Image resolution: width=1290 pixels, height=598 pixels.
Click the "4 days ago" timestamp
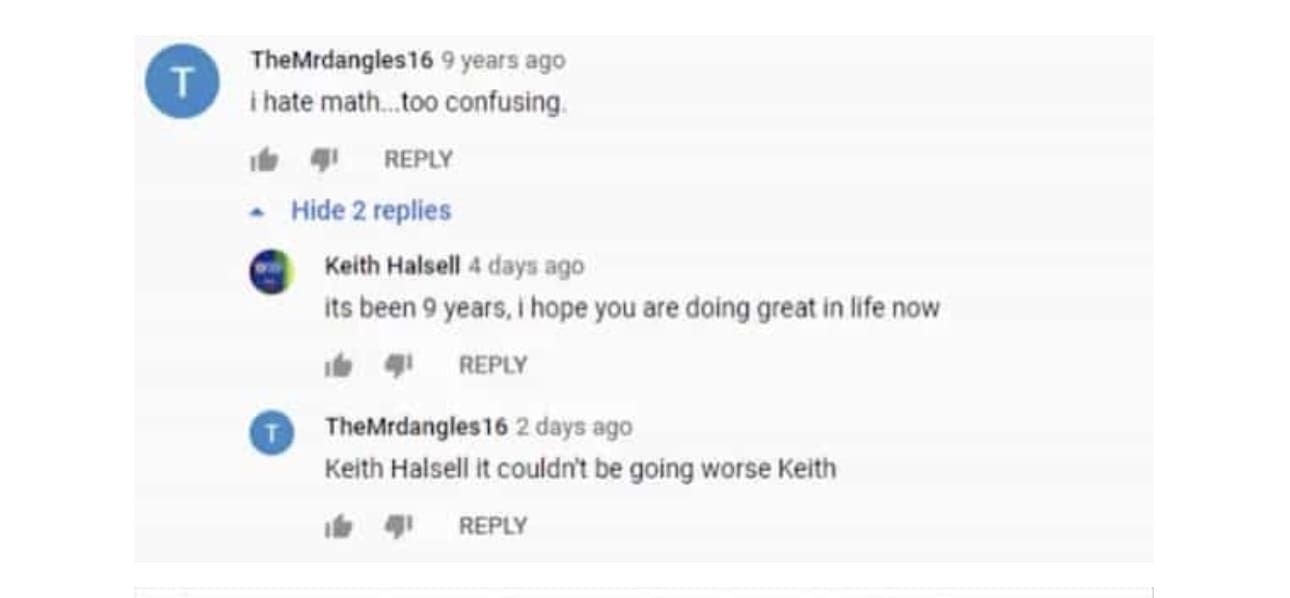(x=526, y=266)
